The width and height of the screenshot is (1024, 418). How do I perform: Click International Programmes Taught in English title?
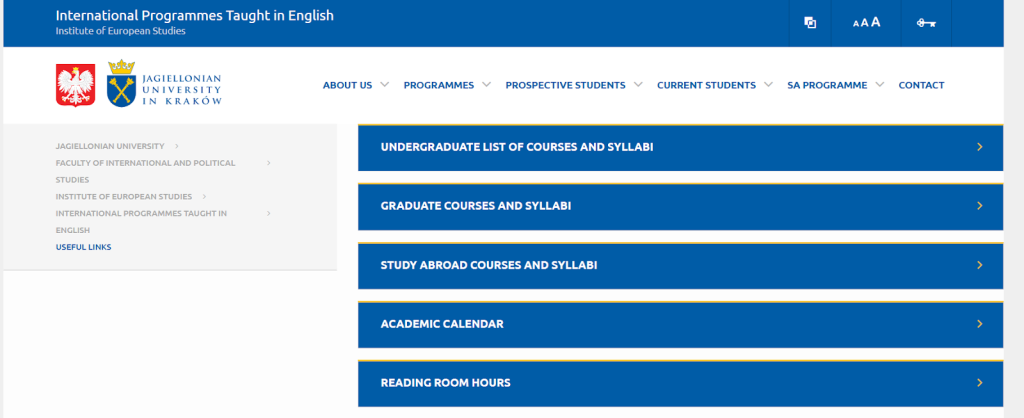195,15
